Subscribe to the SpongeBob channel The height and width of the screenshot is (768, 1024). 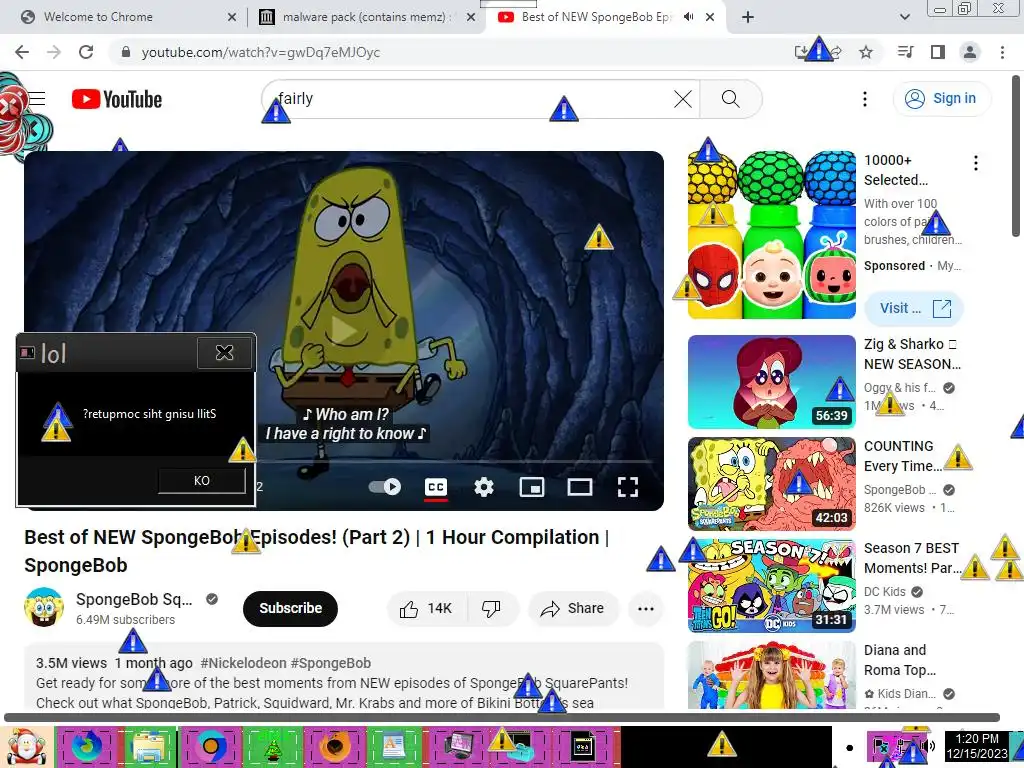[291, 609]
